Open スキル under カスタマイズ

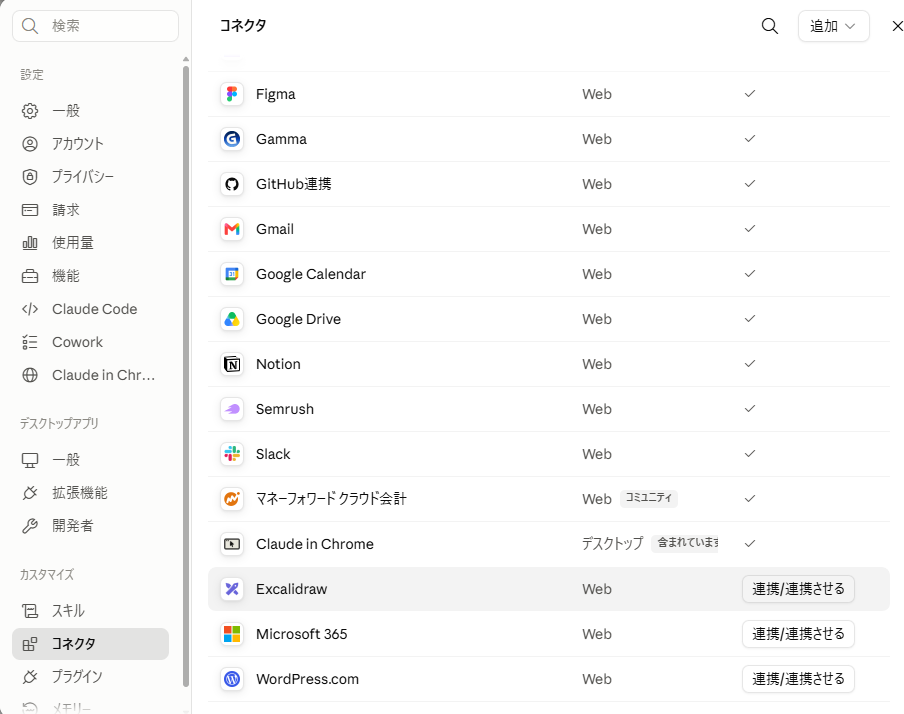(x=91, y=611)
